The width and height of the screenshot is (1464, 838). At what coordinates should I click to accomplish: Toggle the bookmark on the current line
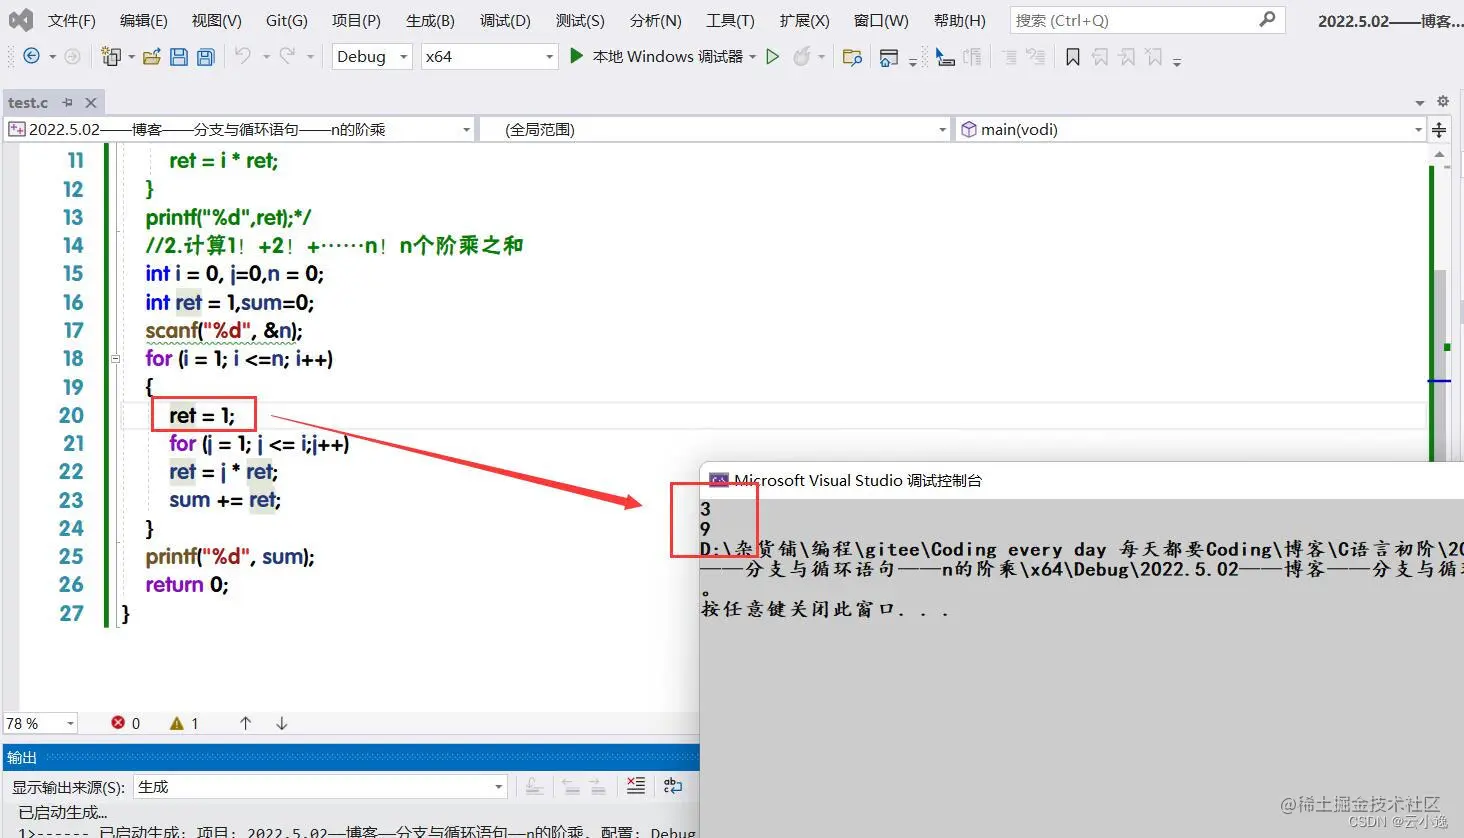(1072, 57)
